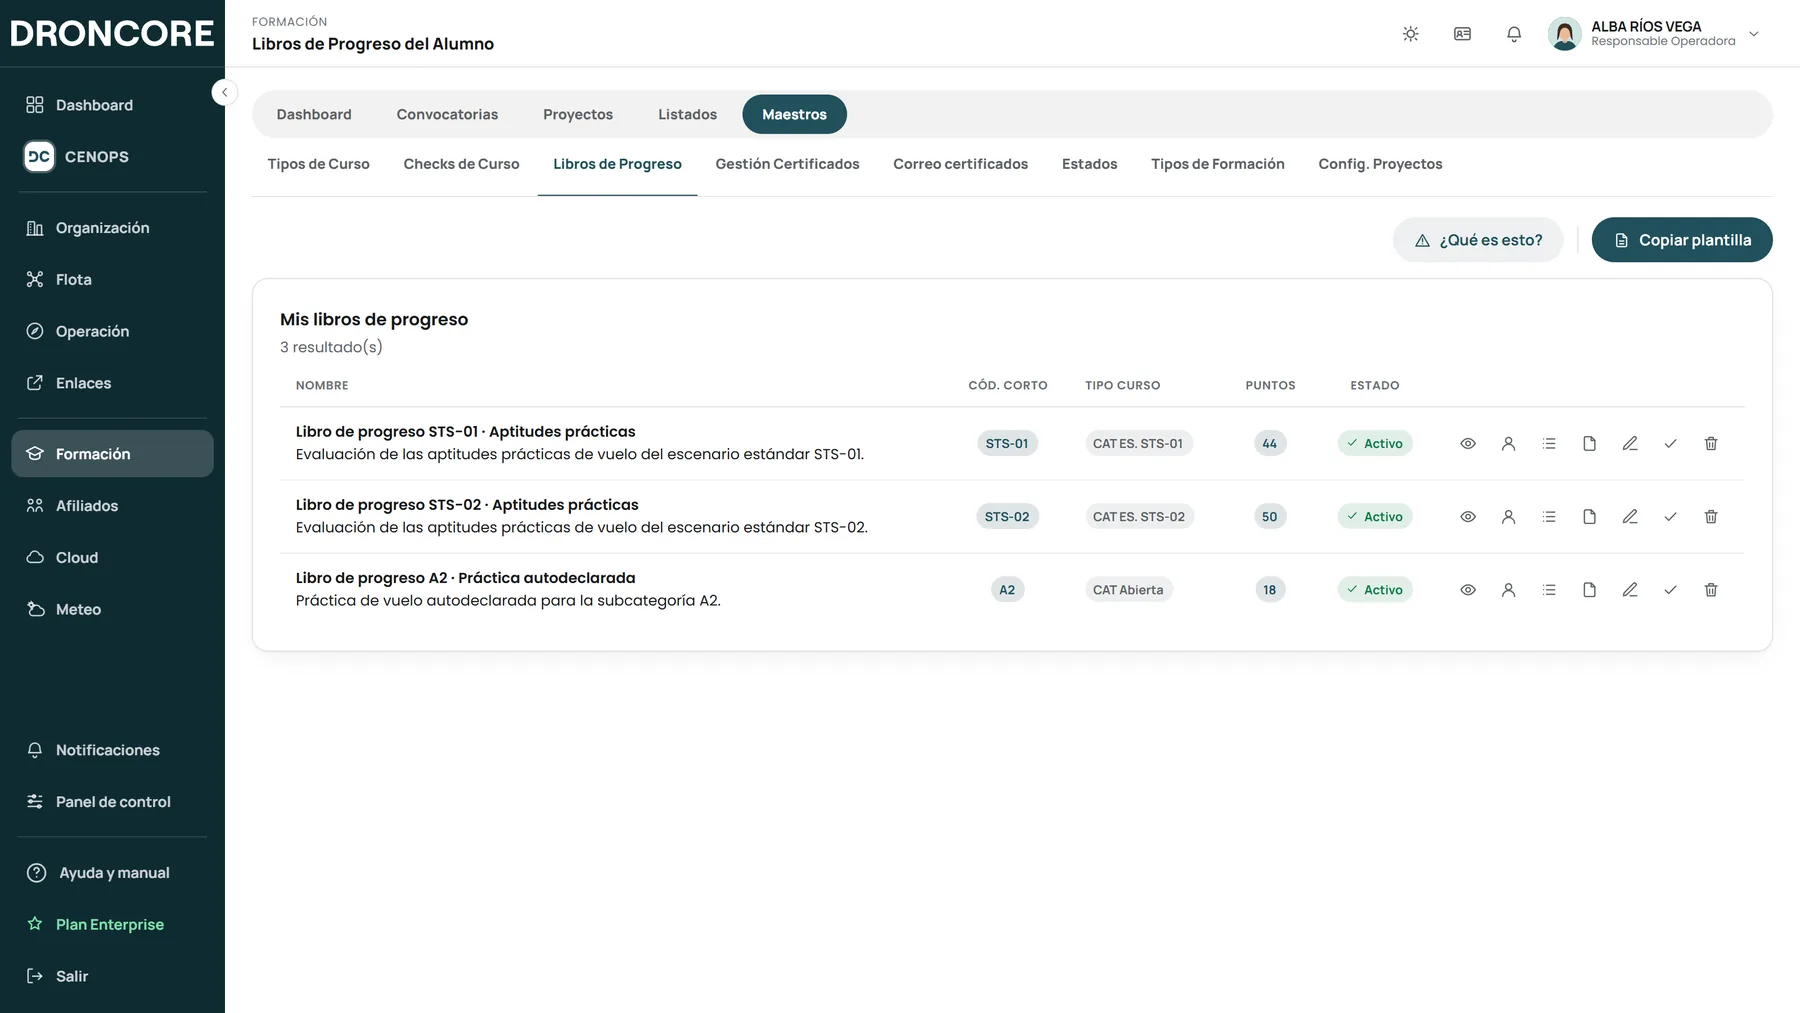Image resolution: width=1800 pixels, height=1013 pixels.
Task: Open the ID card icon in header
Action: (x=1462, y=34)
